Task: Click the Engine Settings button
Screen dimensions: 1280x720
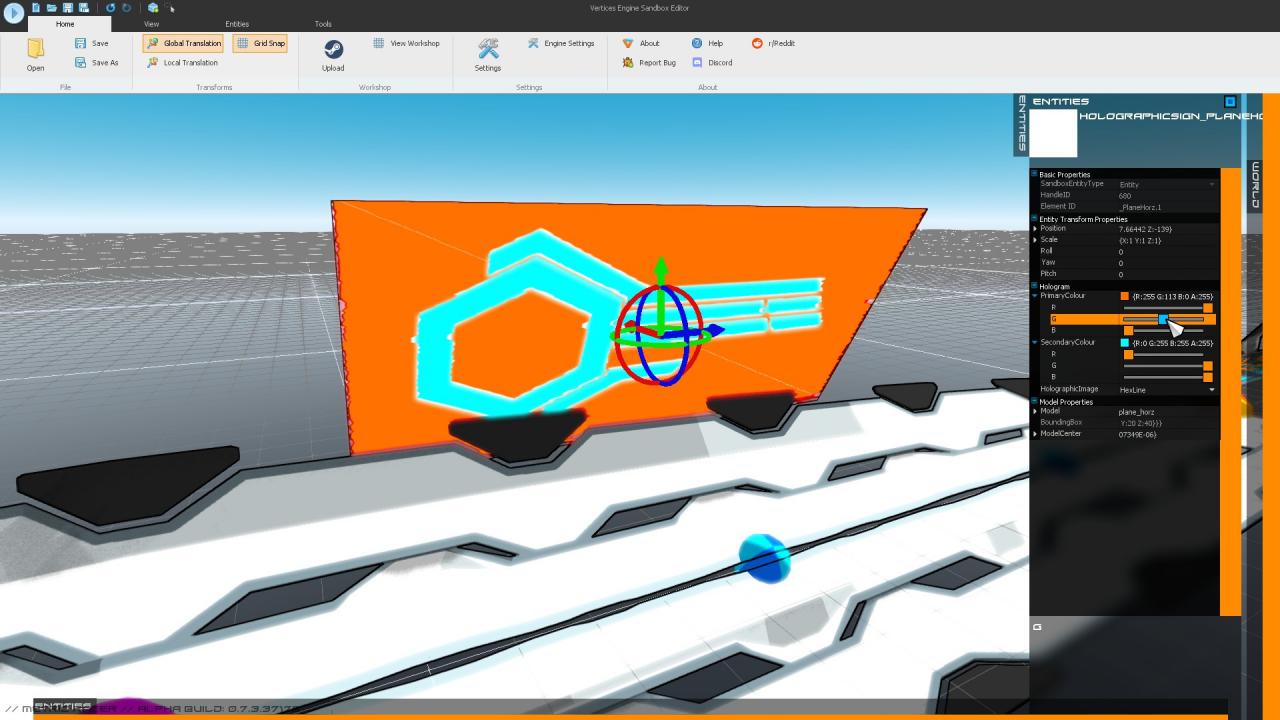Action: click(560, 43)
